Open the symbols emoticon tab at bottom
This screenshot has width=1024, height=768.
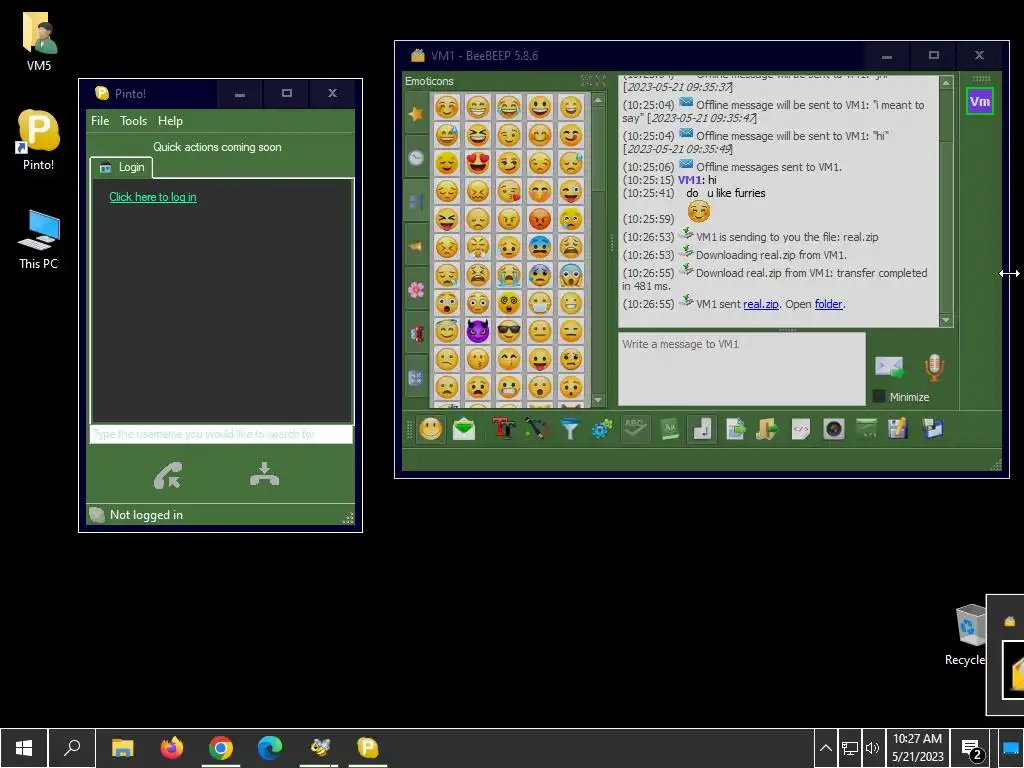click(416, 377)
